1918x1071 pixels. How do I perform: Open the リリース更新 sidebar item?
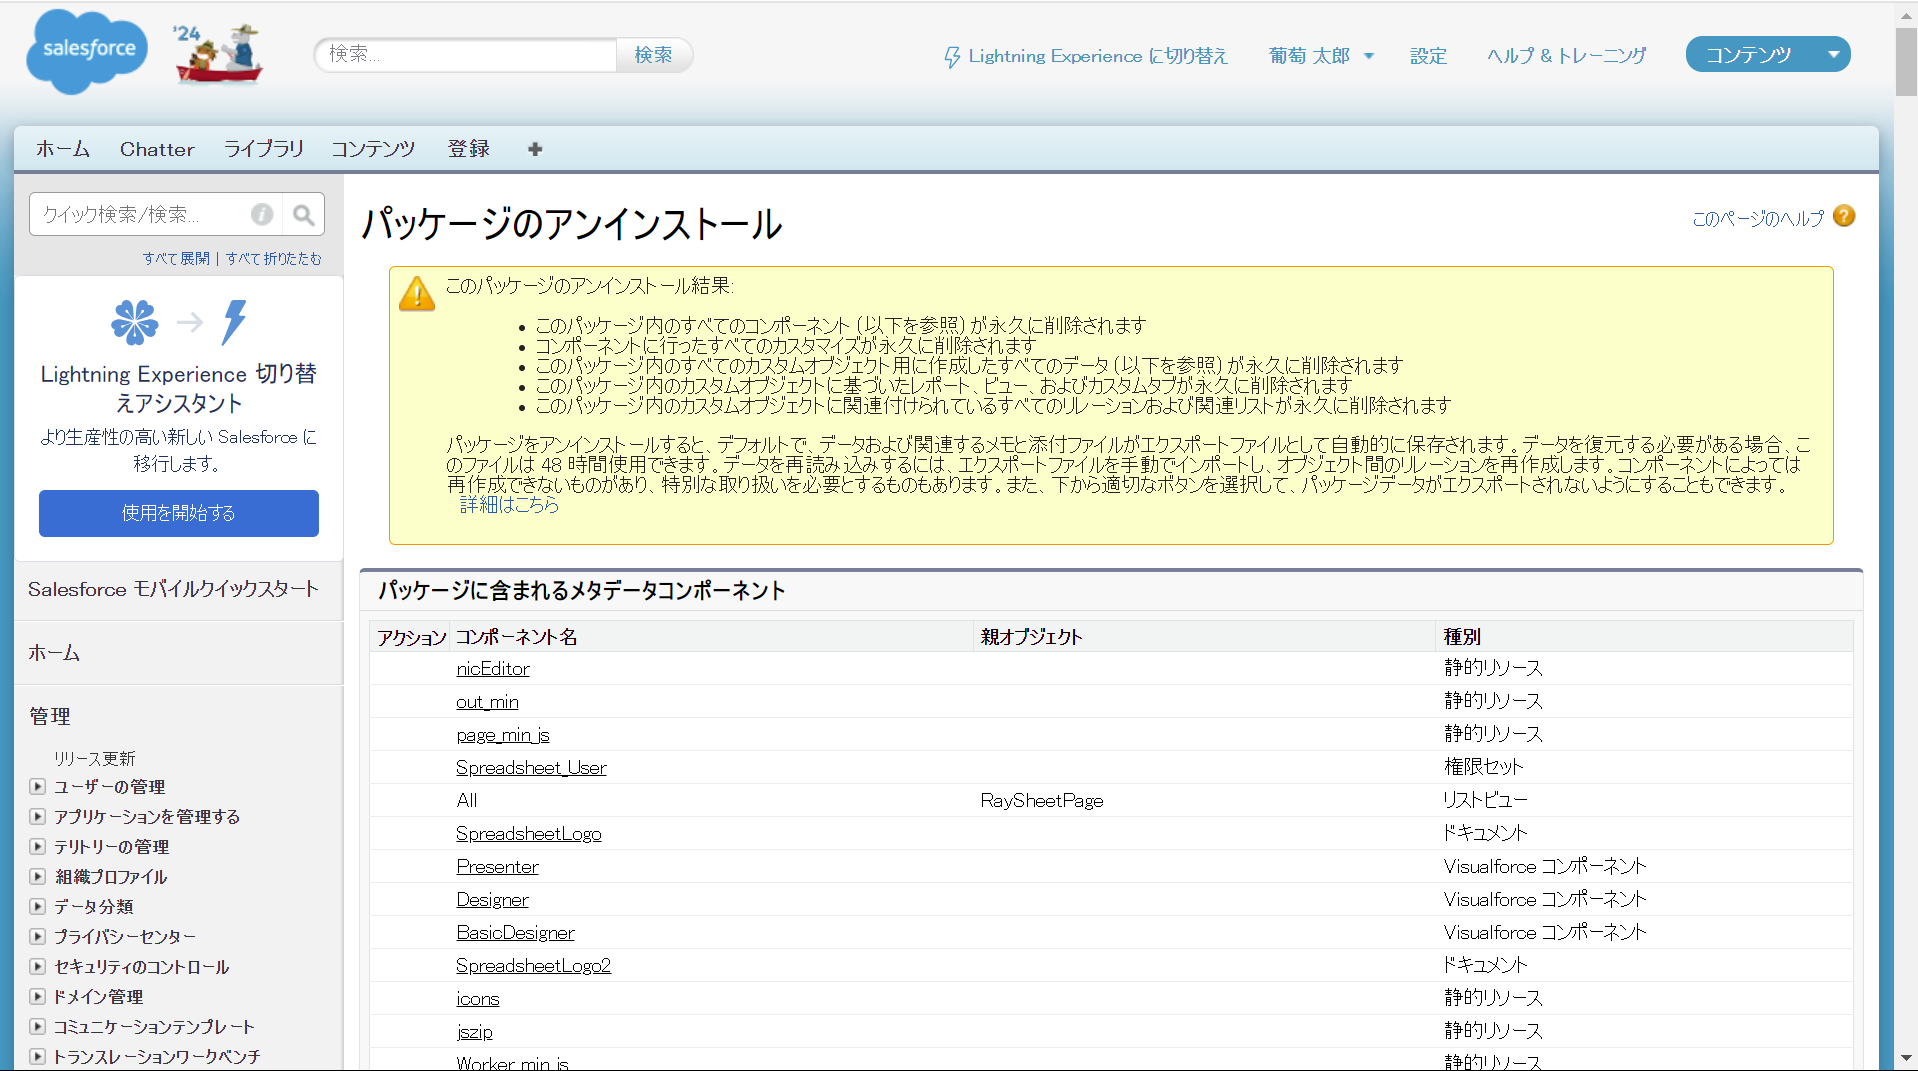click(x=95, y=759)
